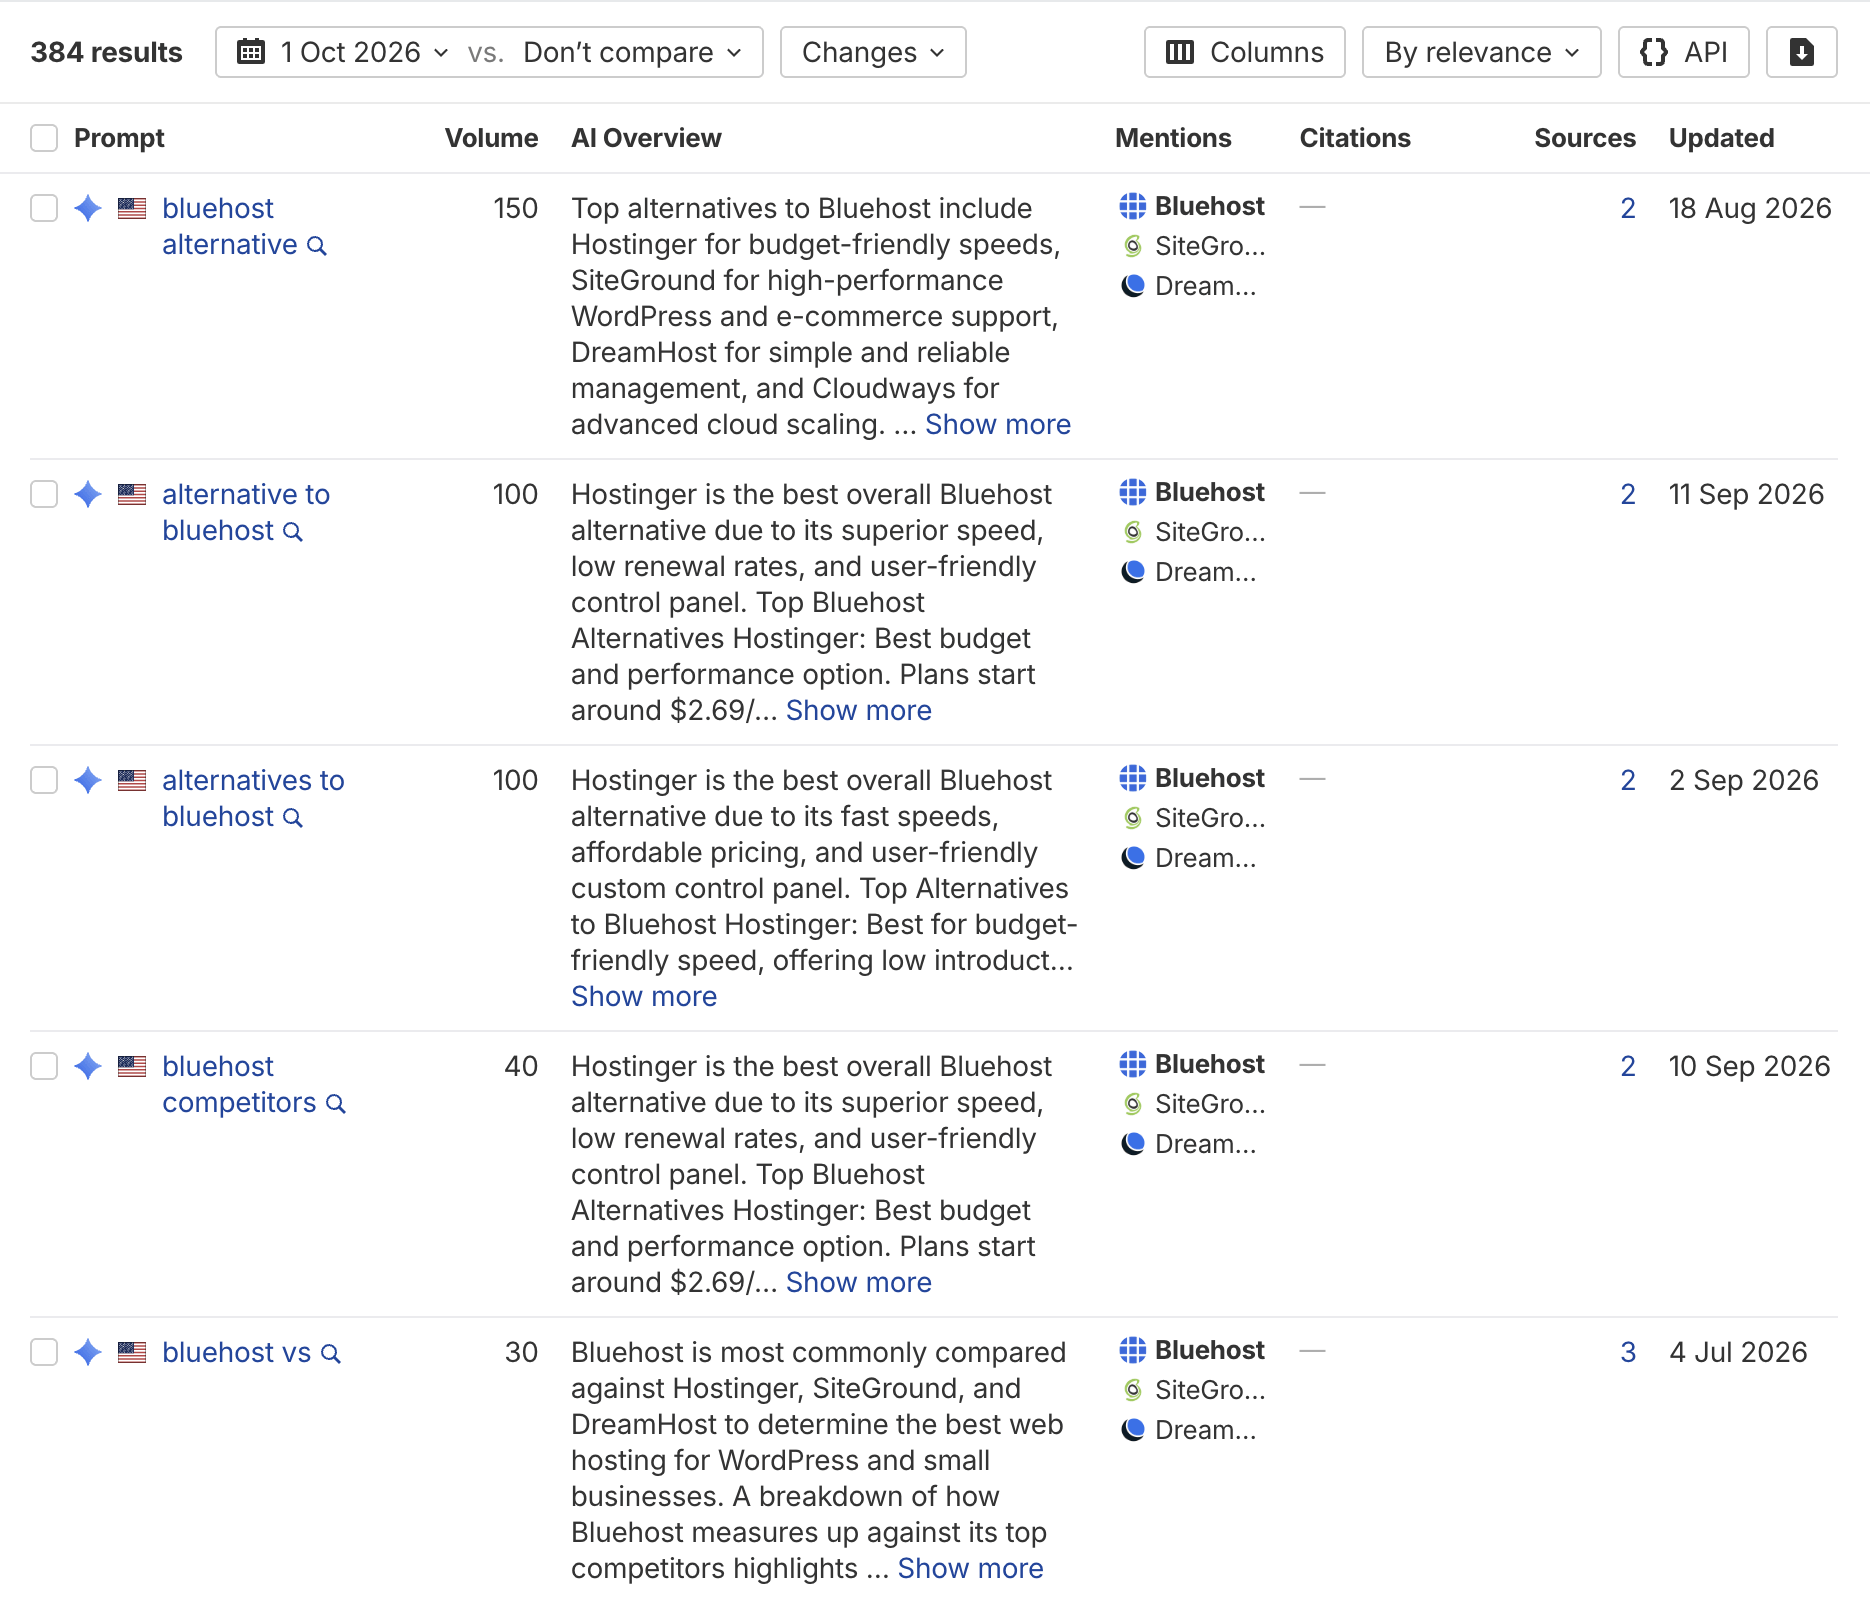1870x1598 pixels.
Task: Open the sources count 3 for bluehost vs
Action: 1628,1352
